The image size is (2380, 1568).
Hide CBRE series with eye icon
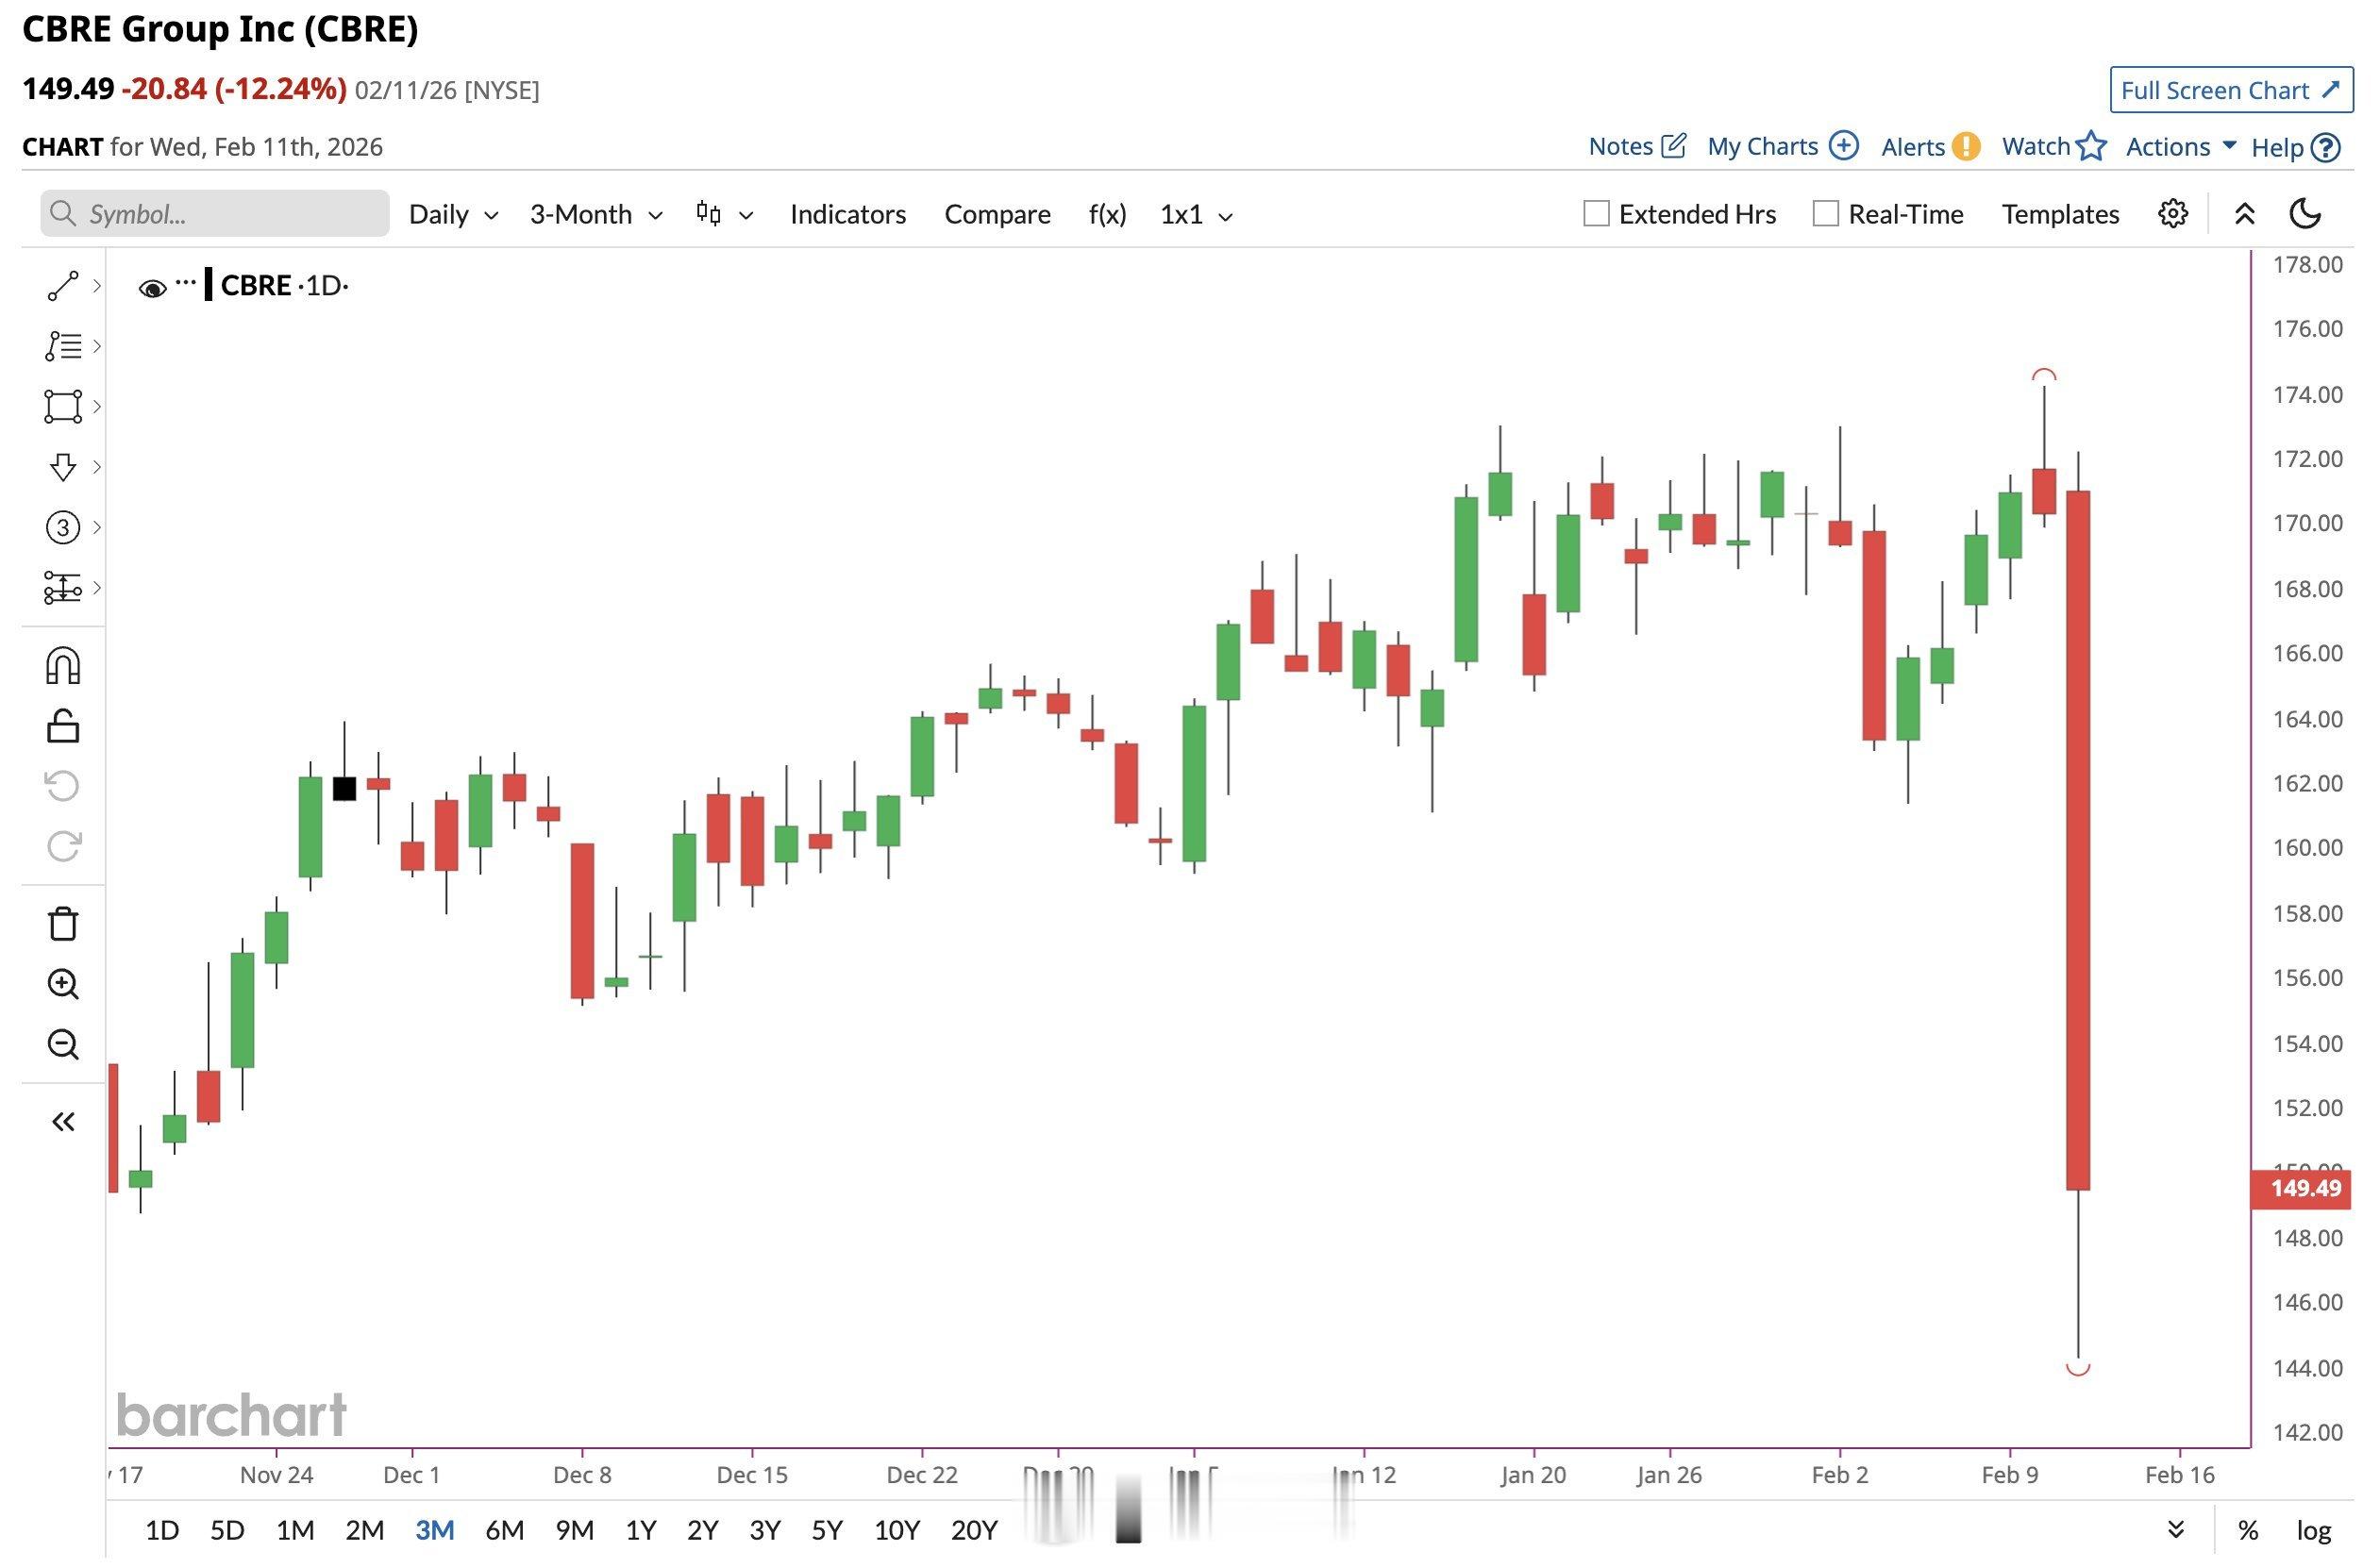(x=152, y=289)
